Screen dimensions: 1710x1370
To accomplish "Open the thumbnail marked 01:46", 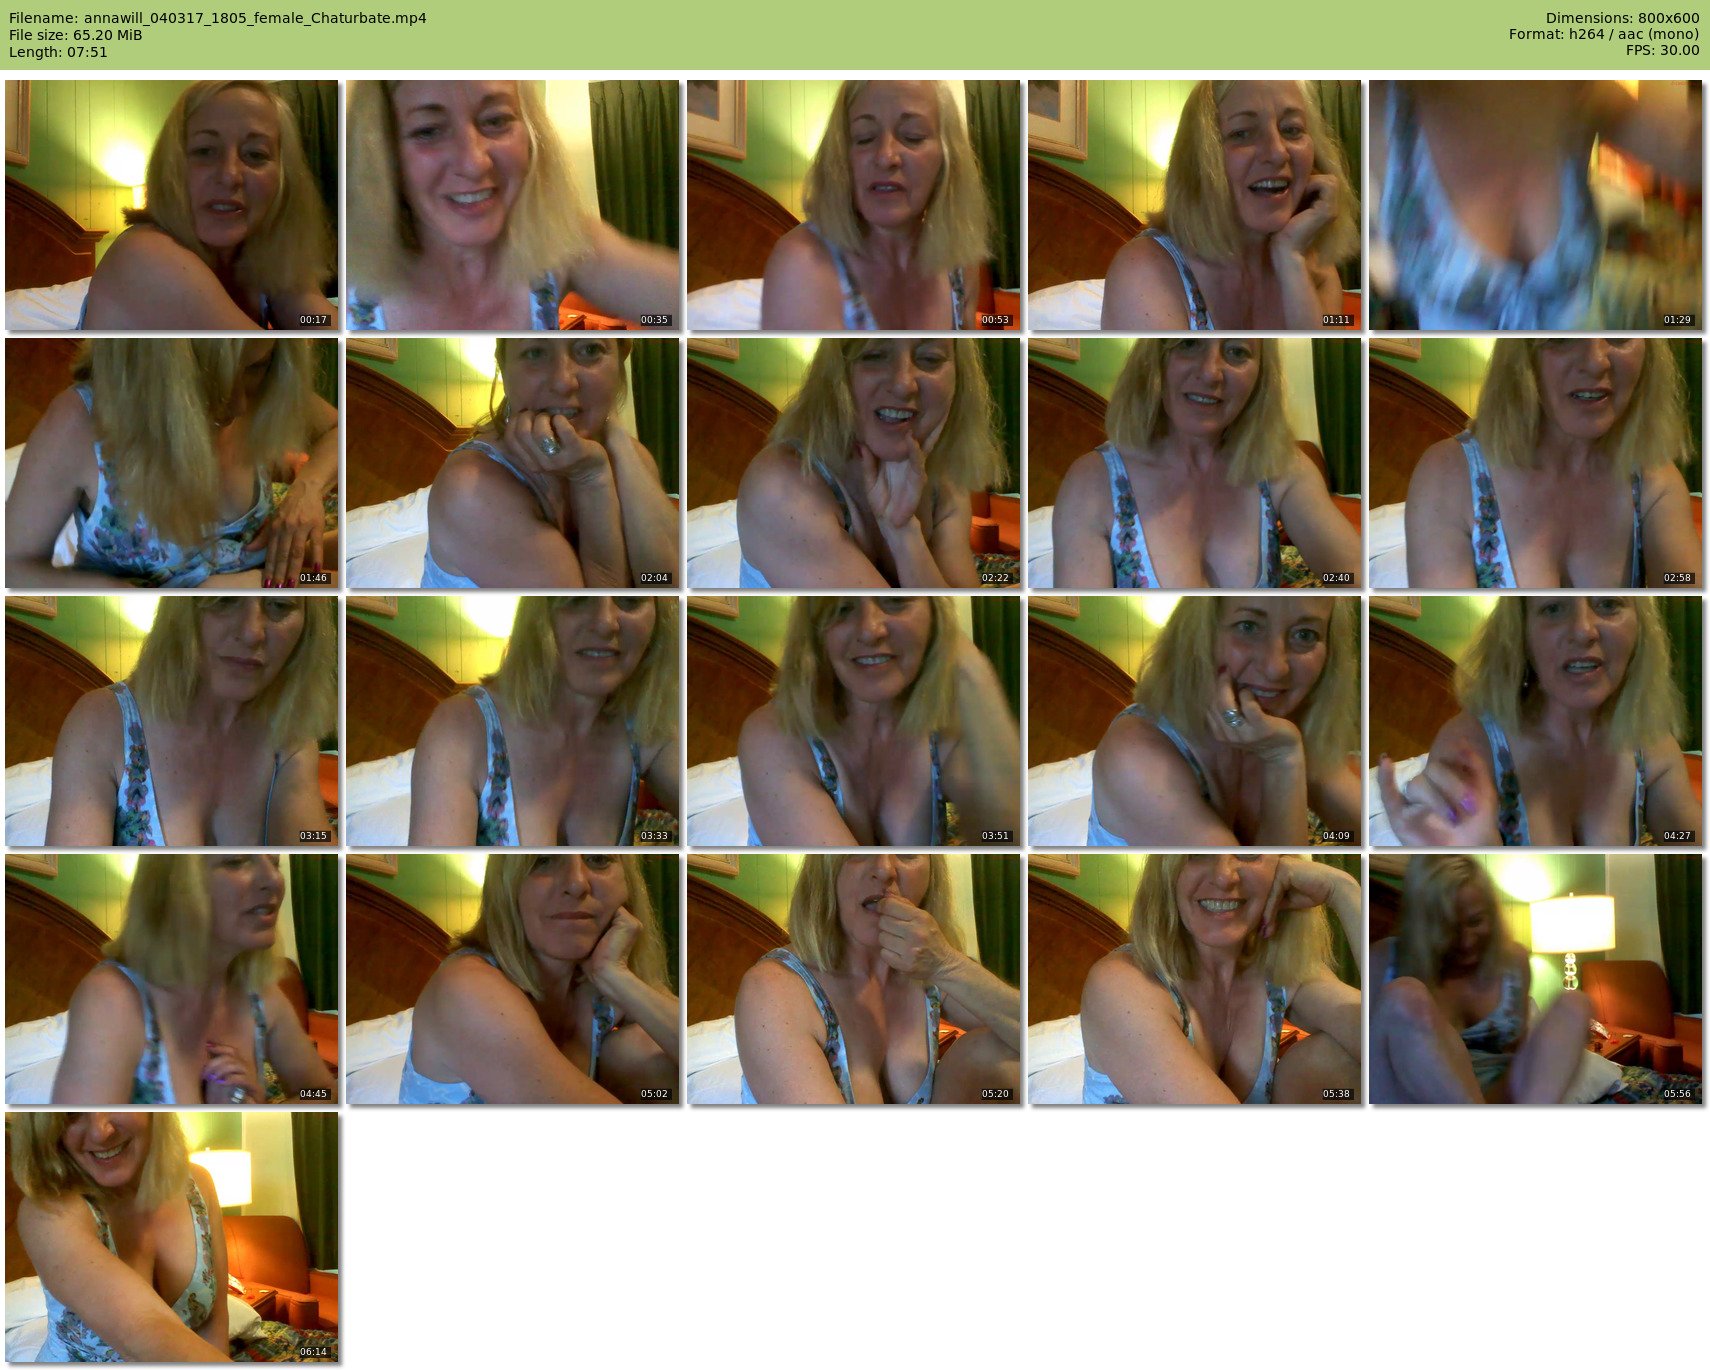I will pos(171,463).
